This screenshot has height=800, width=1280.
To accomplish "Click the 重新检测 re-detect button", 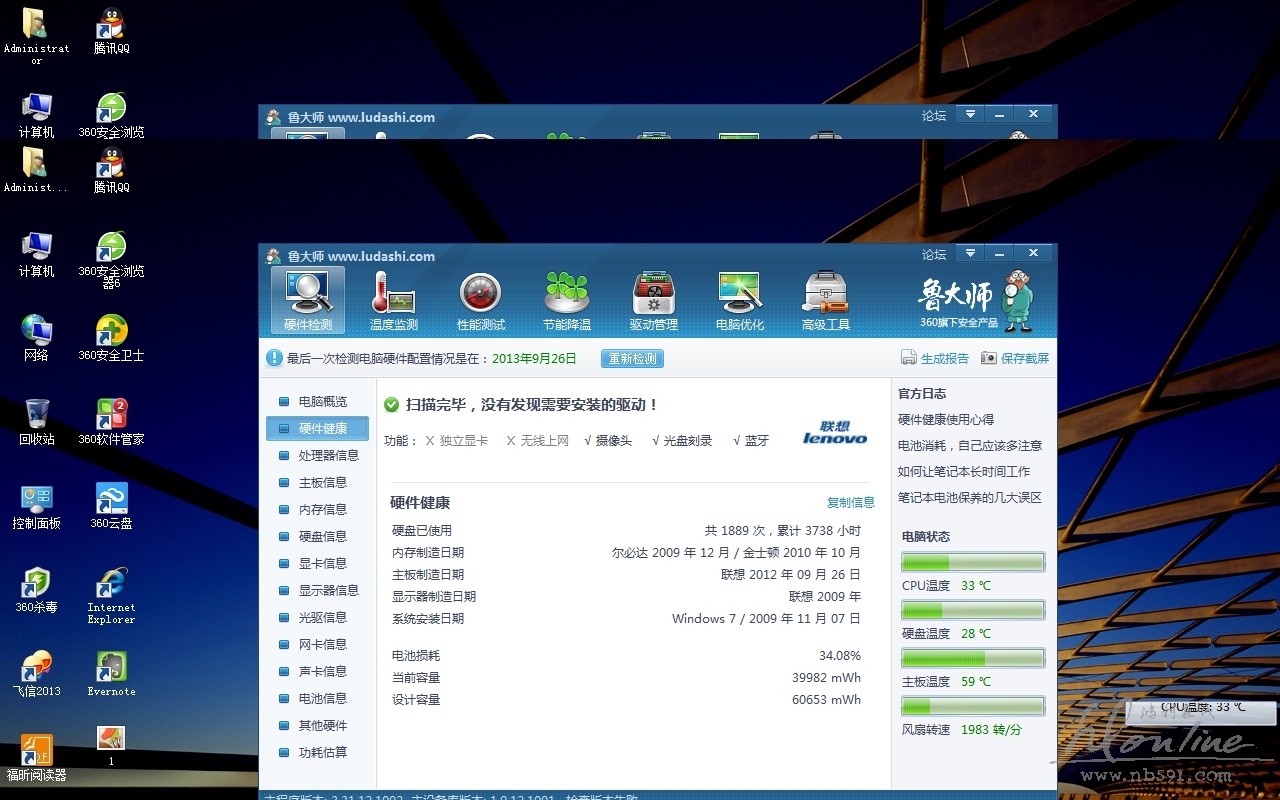I will pos(632,358).
